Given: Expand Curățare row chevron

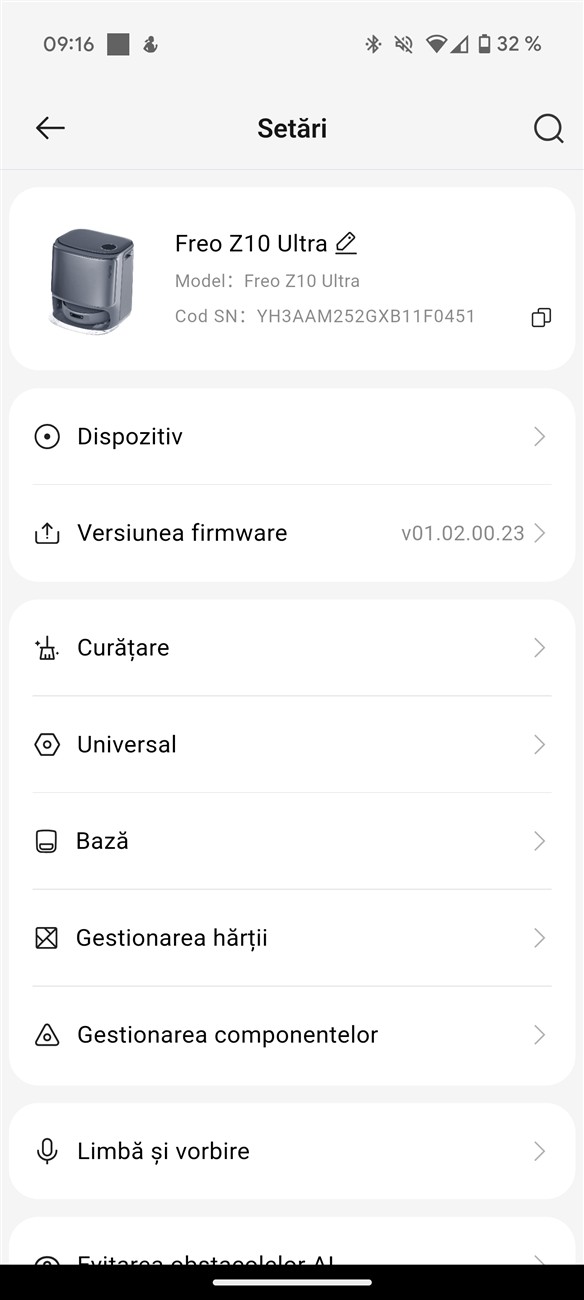Looking at the screenshot, I should tap(540, 648).
